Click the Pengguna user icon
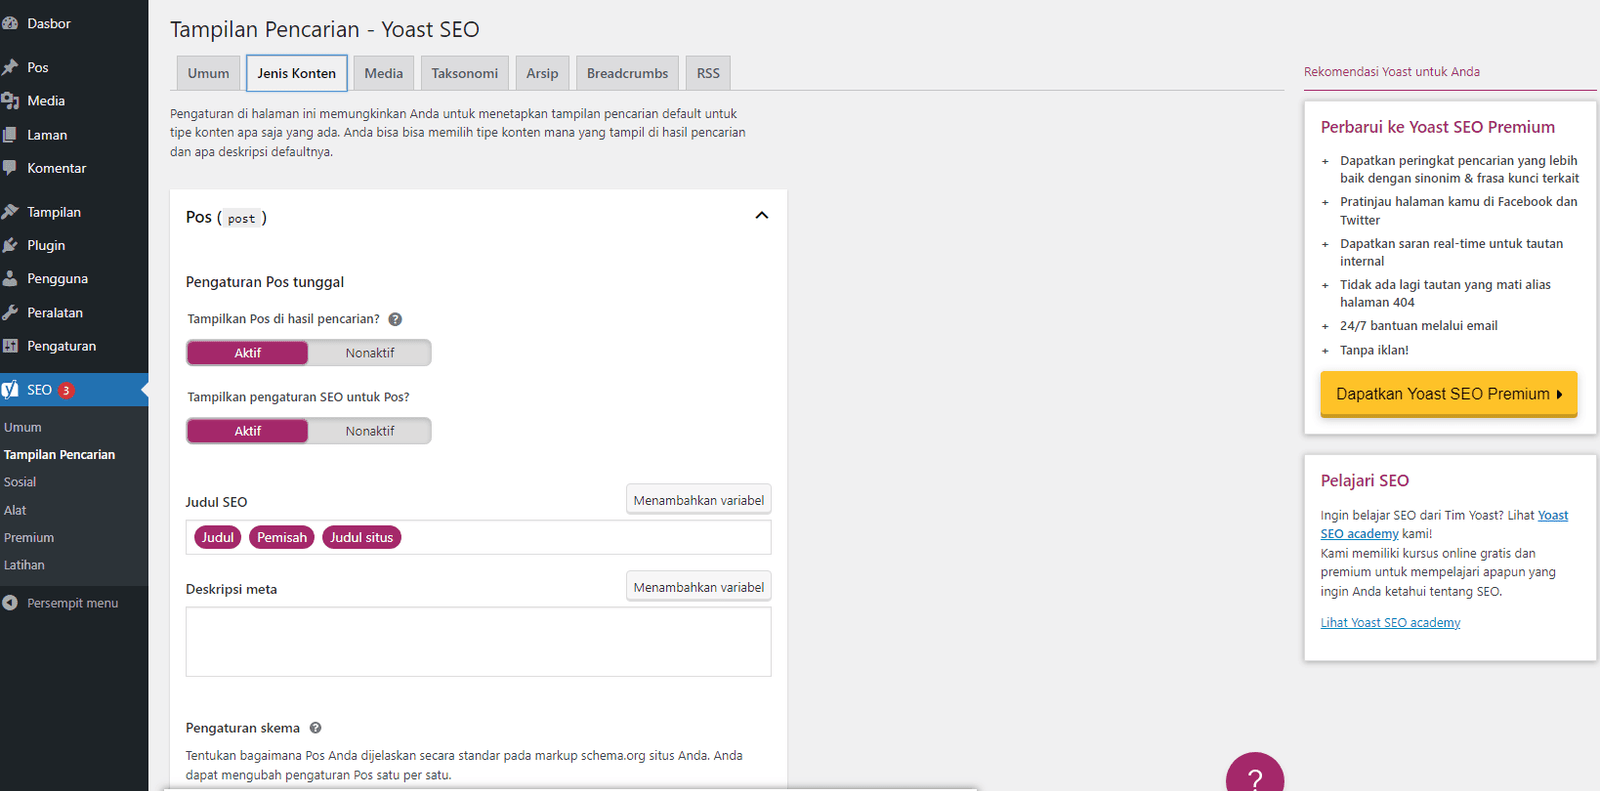 (10, 279)
